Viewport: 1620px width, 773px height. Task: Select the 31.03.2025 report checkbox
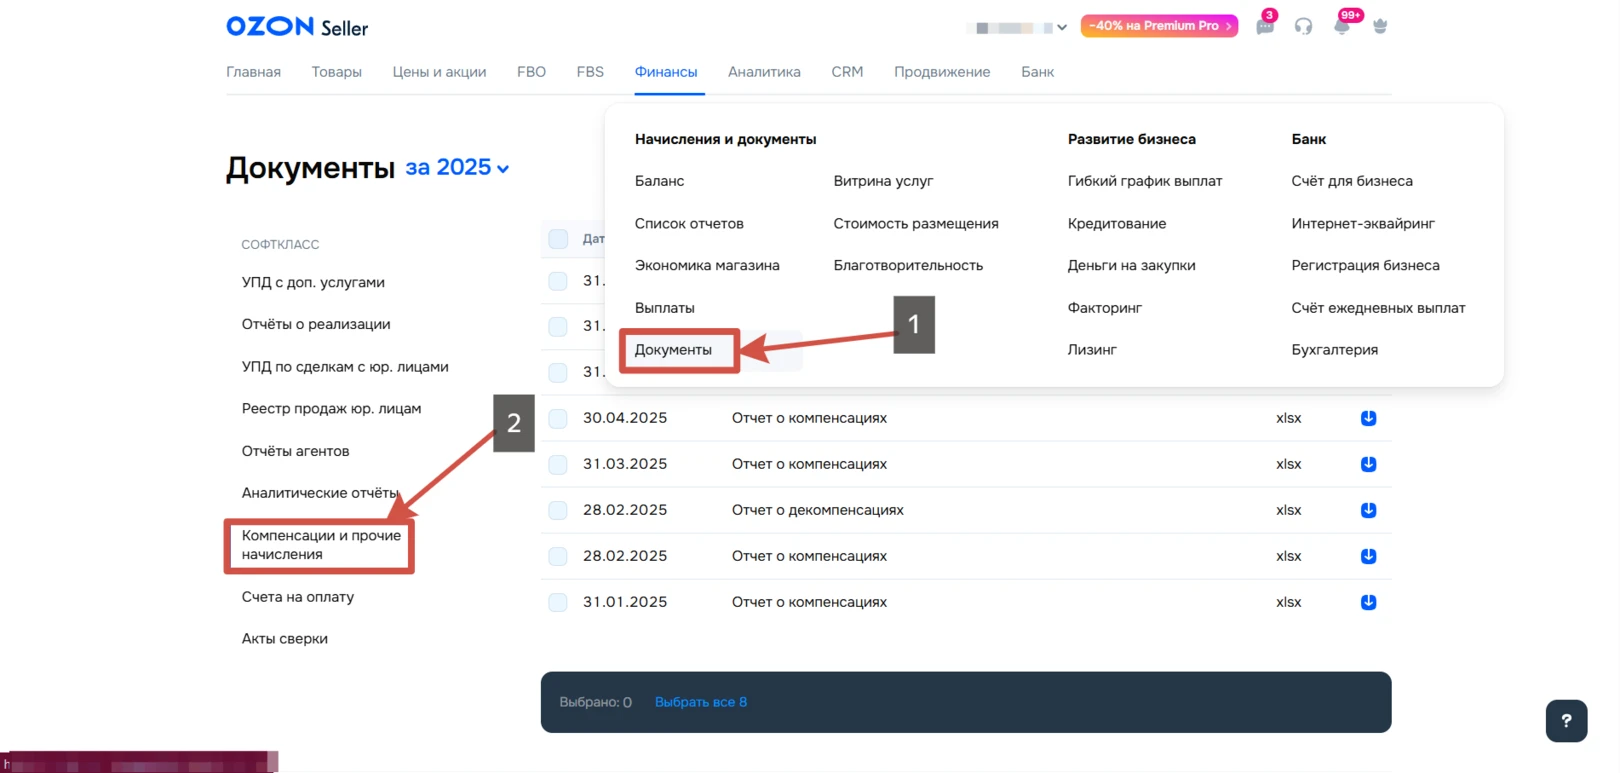coord(558,464)
